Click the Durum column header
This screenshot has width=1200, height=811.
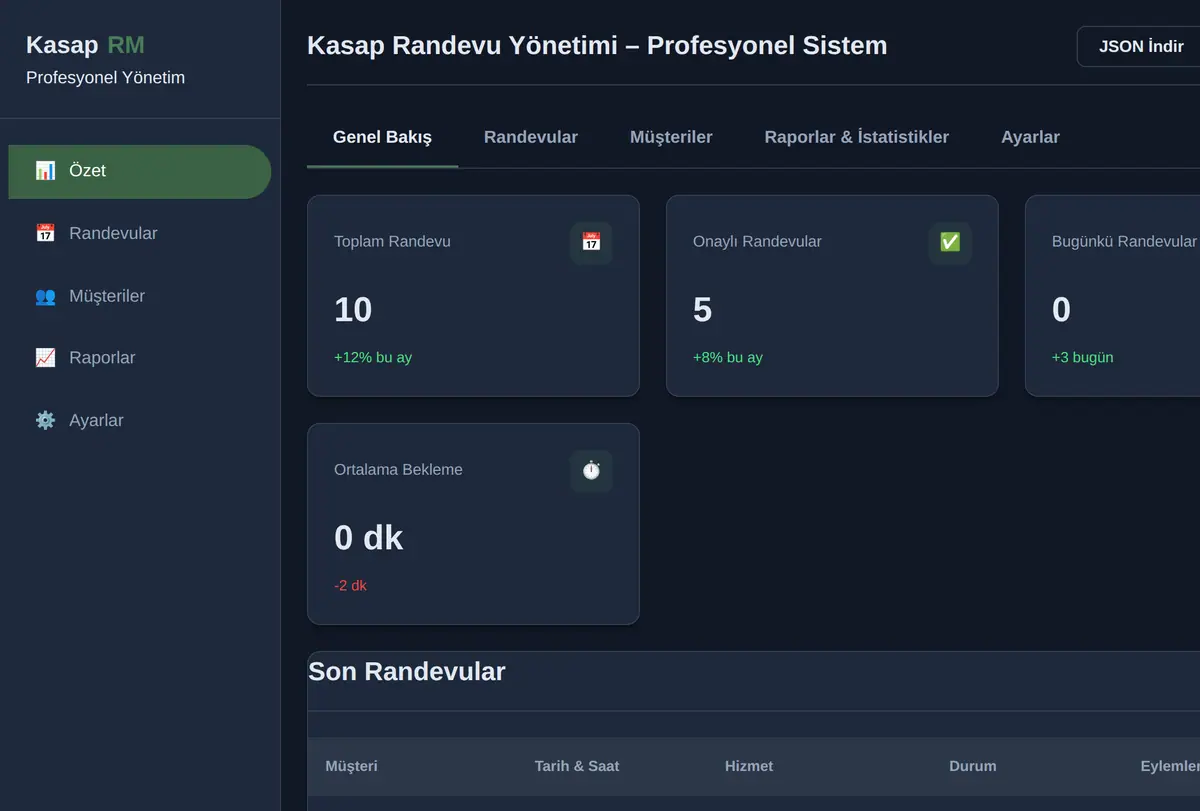[x=973, y=766]
